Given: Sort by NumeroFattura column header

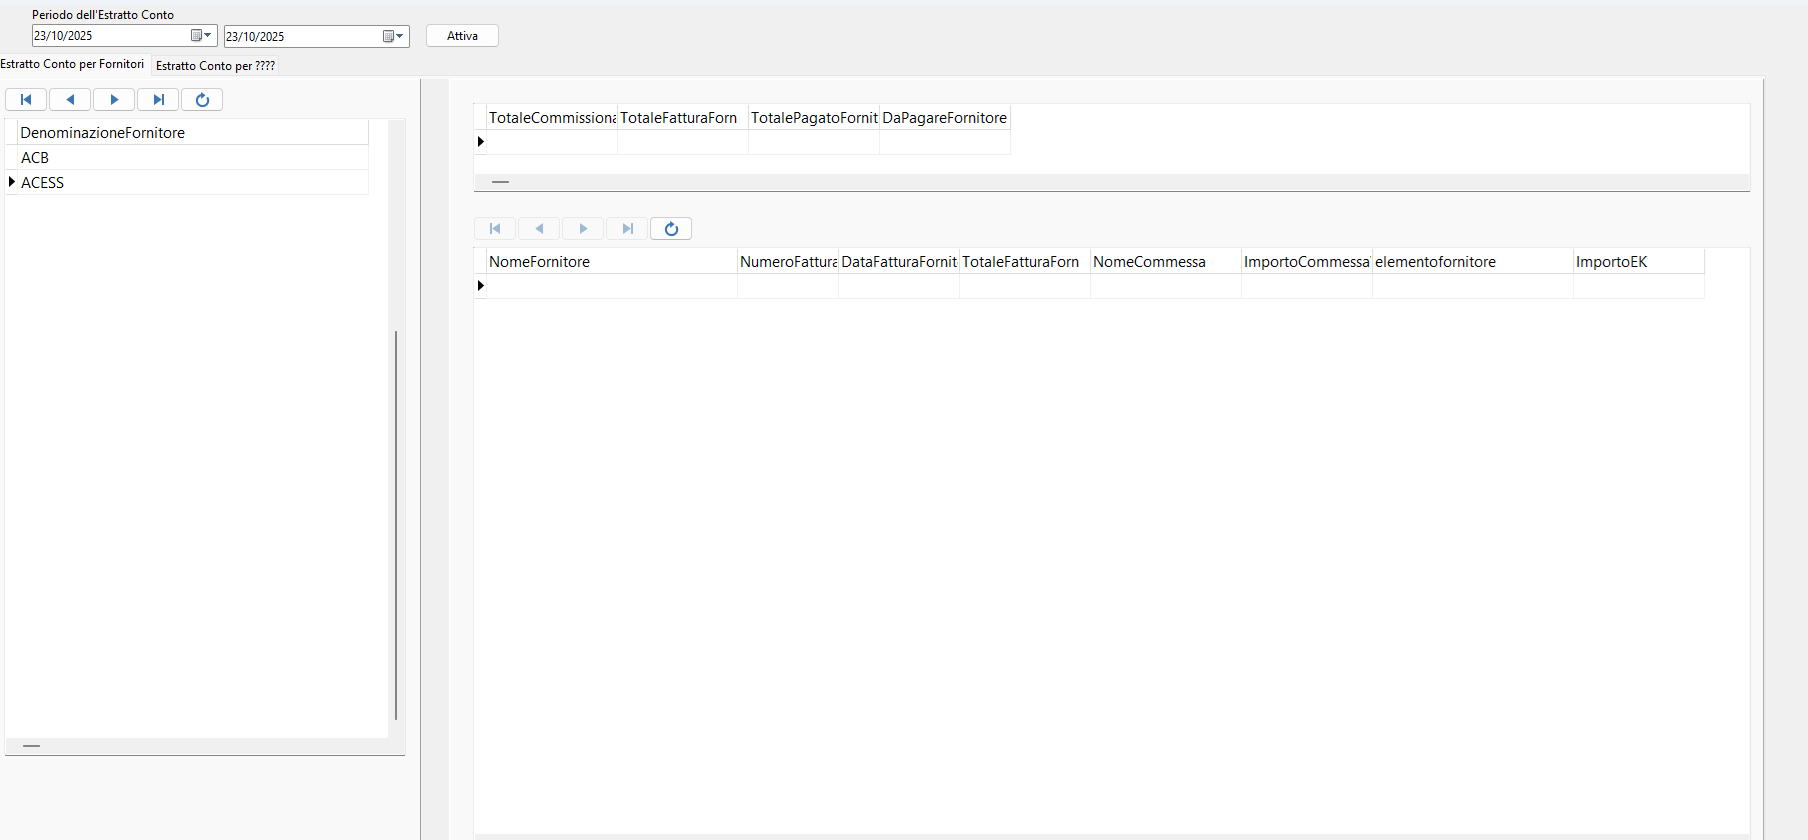Looking at the screenshot, I should click(788, 262).
